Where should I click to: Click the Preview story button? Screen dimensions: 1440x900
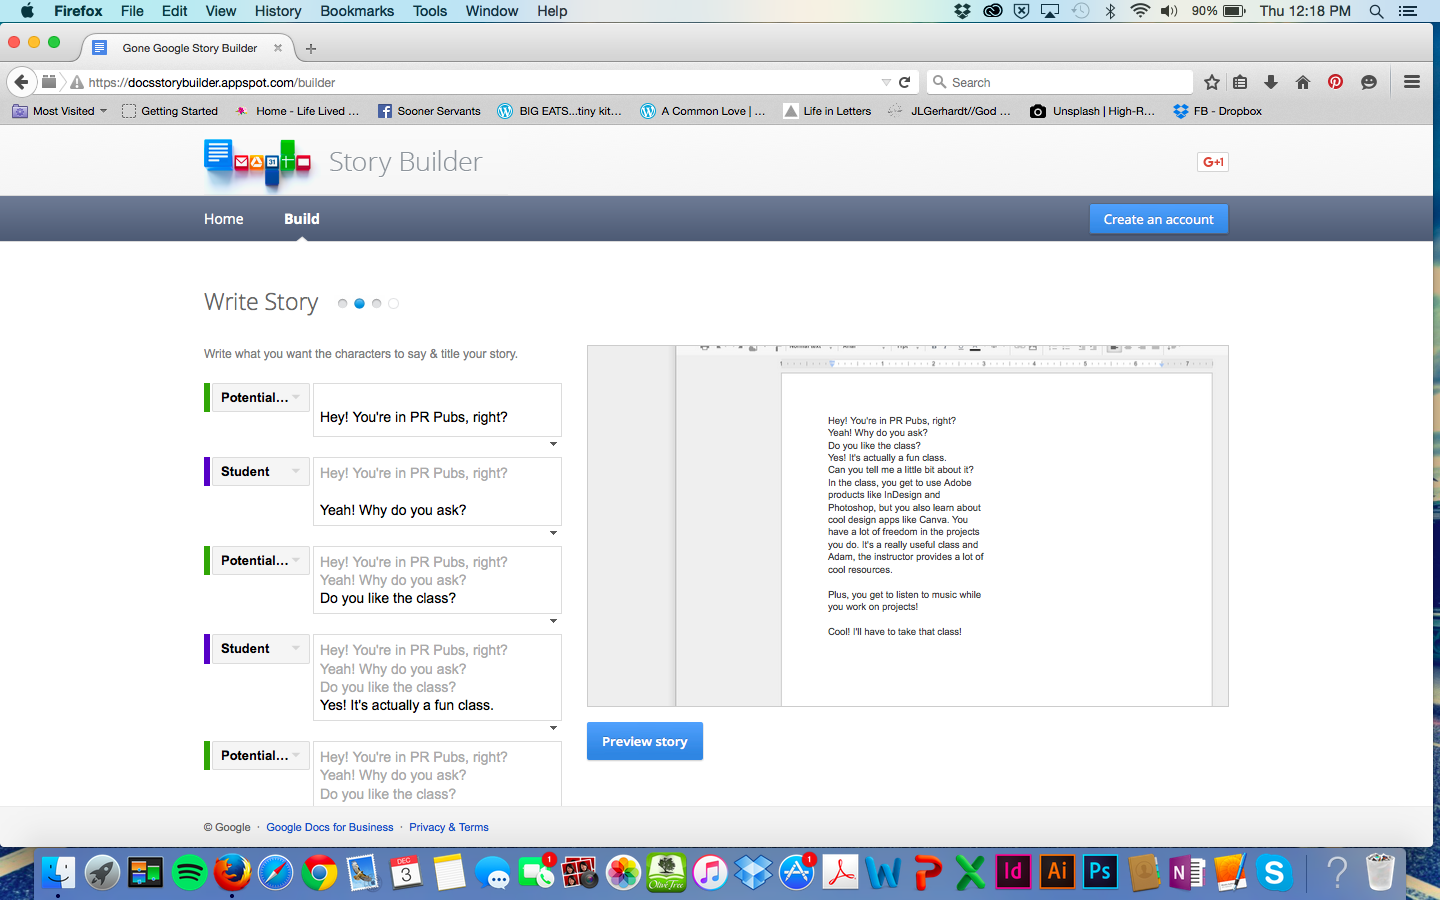[x=645, y=741]
